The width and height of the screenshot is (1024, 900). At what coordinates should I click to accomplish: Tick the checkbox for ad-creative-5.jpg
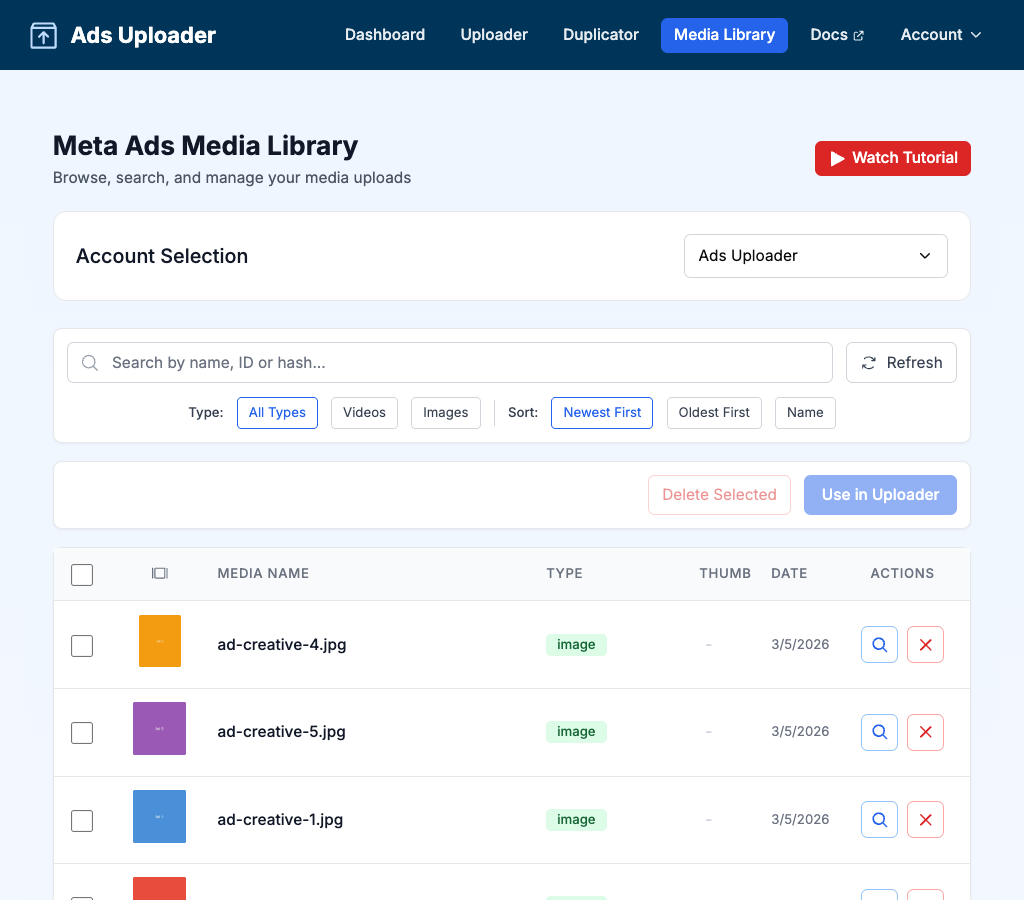point(82,733)
